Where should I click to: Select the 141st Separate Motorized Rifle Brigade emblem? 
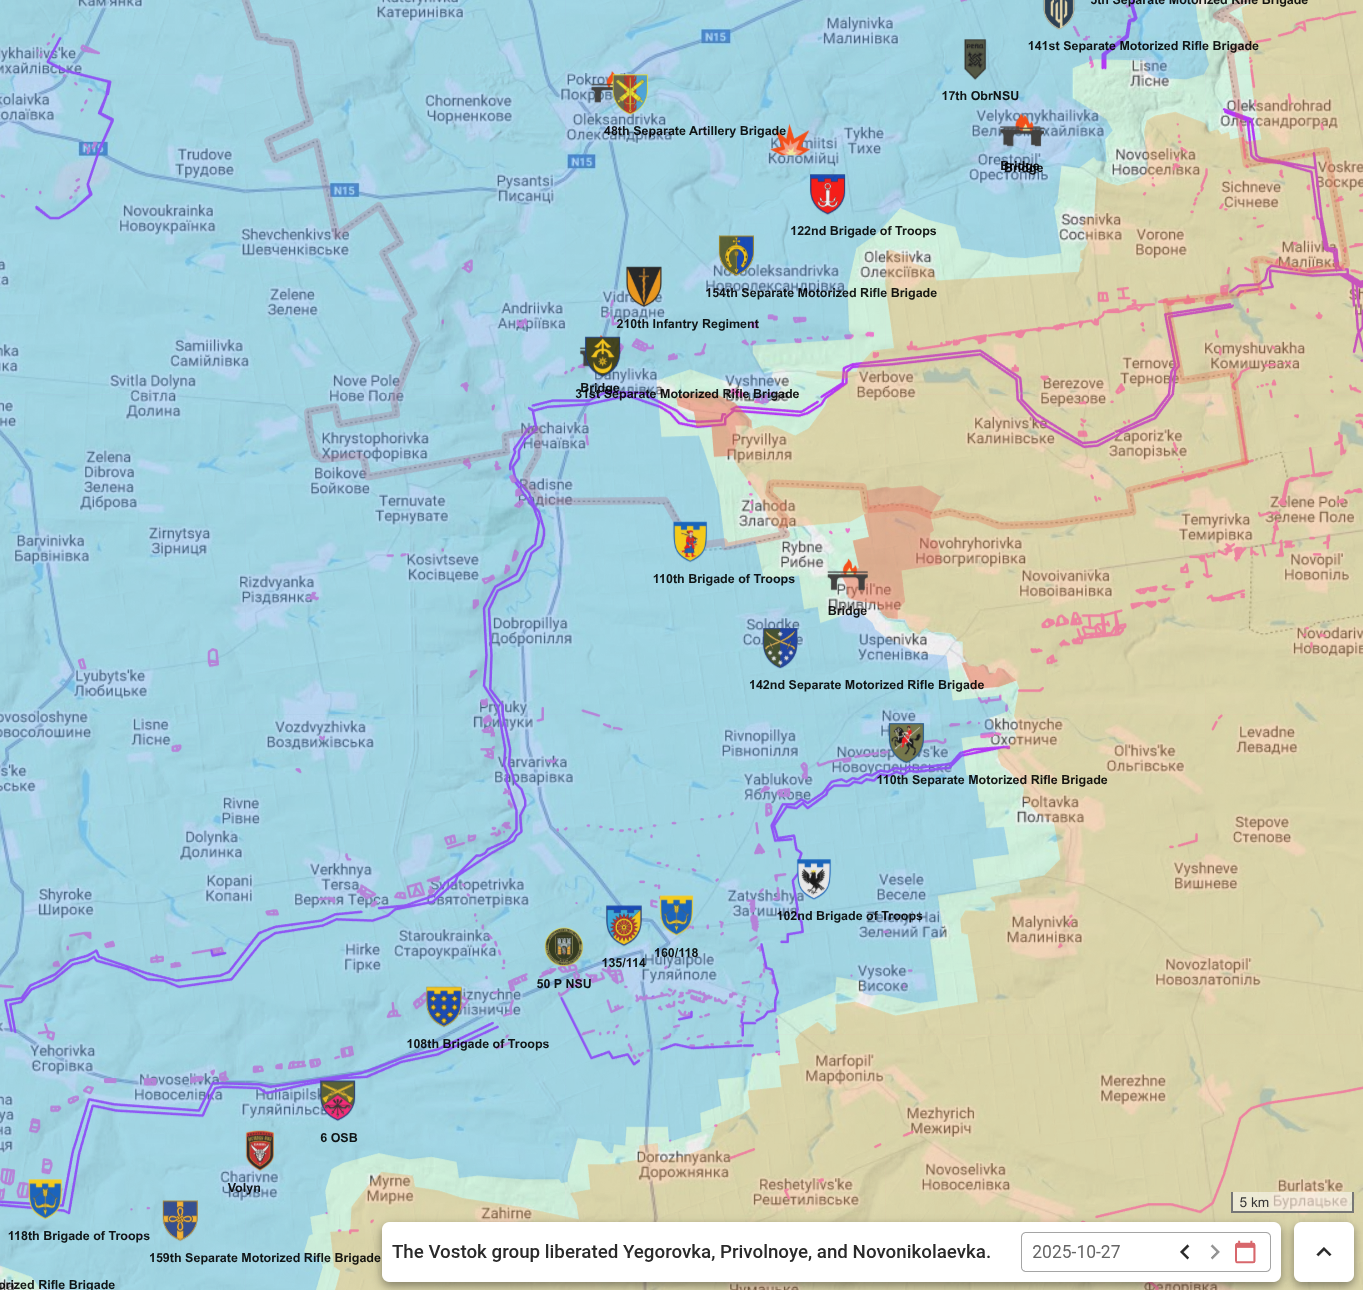1059,12
